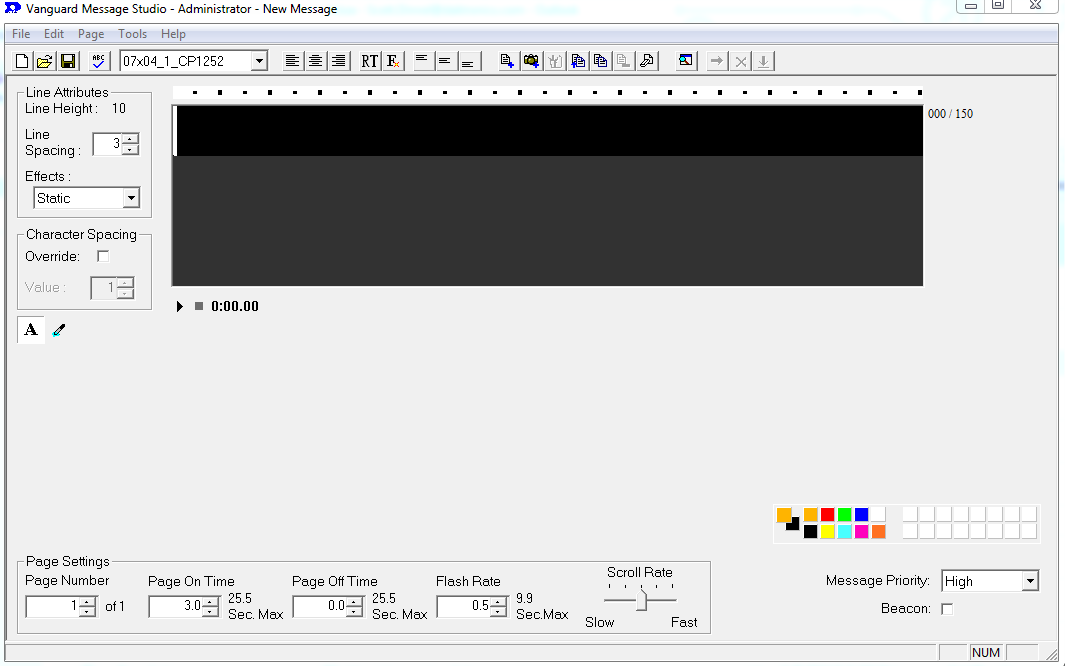
Task: Center-align the message text
Action: pyautogui.click(x=315, y=61)
